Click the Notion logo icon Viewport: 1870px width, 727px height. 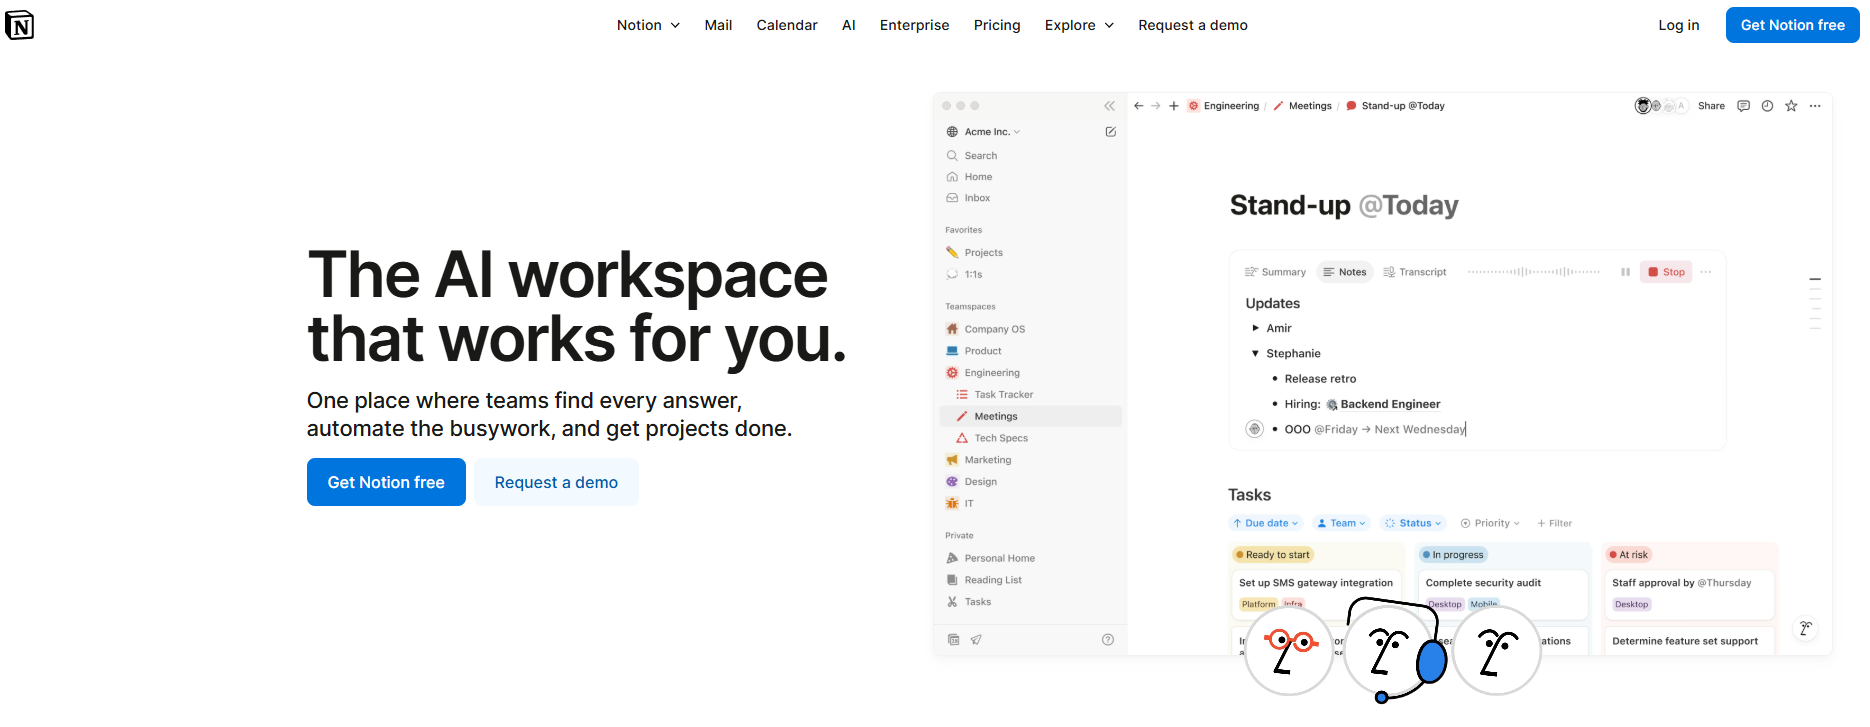pyautogui.click(x=20, y=25)
